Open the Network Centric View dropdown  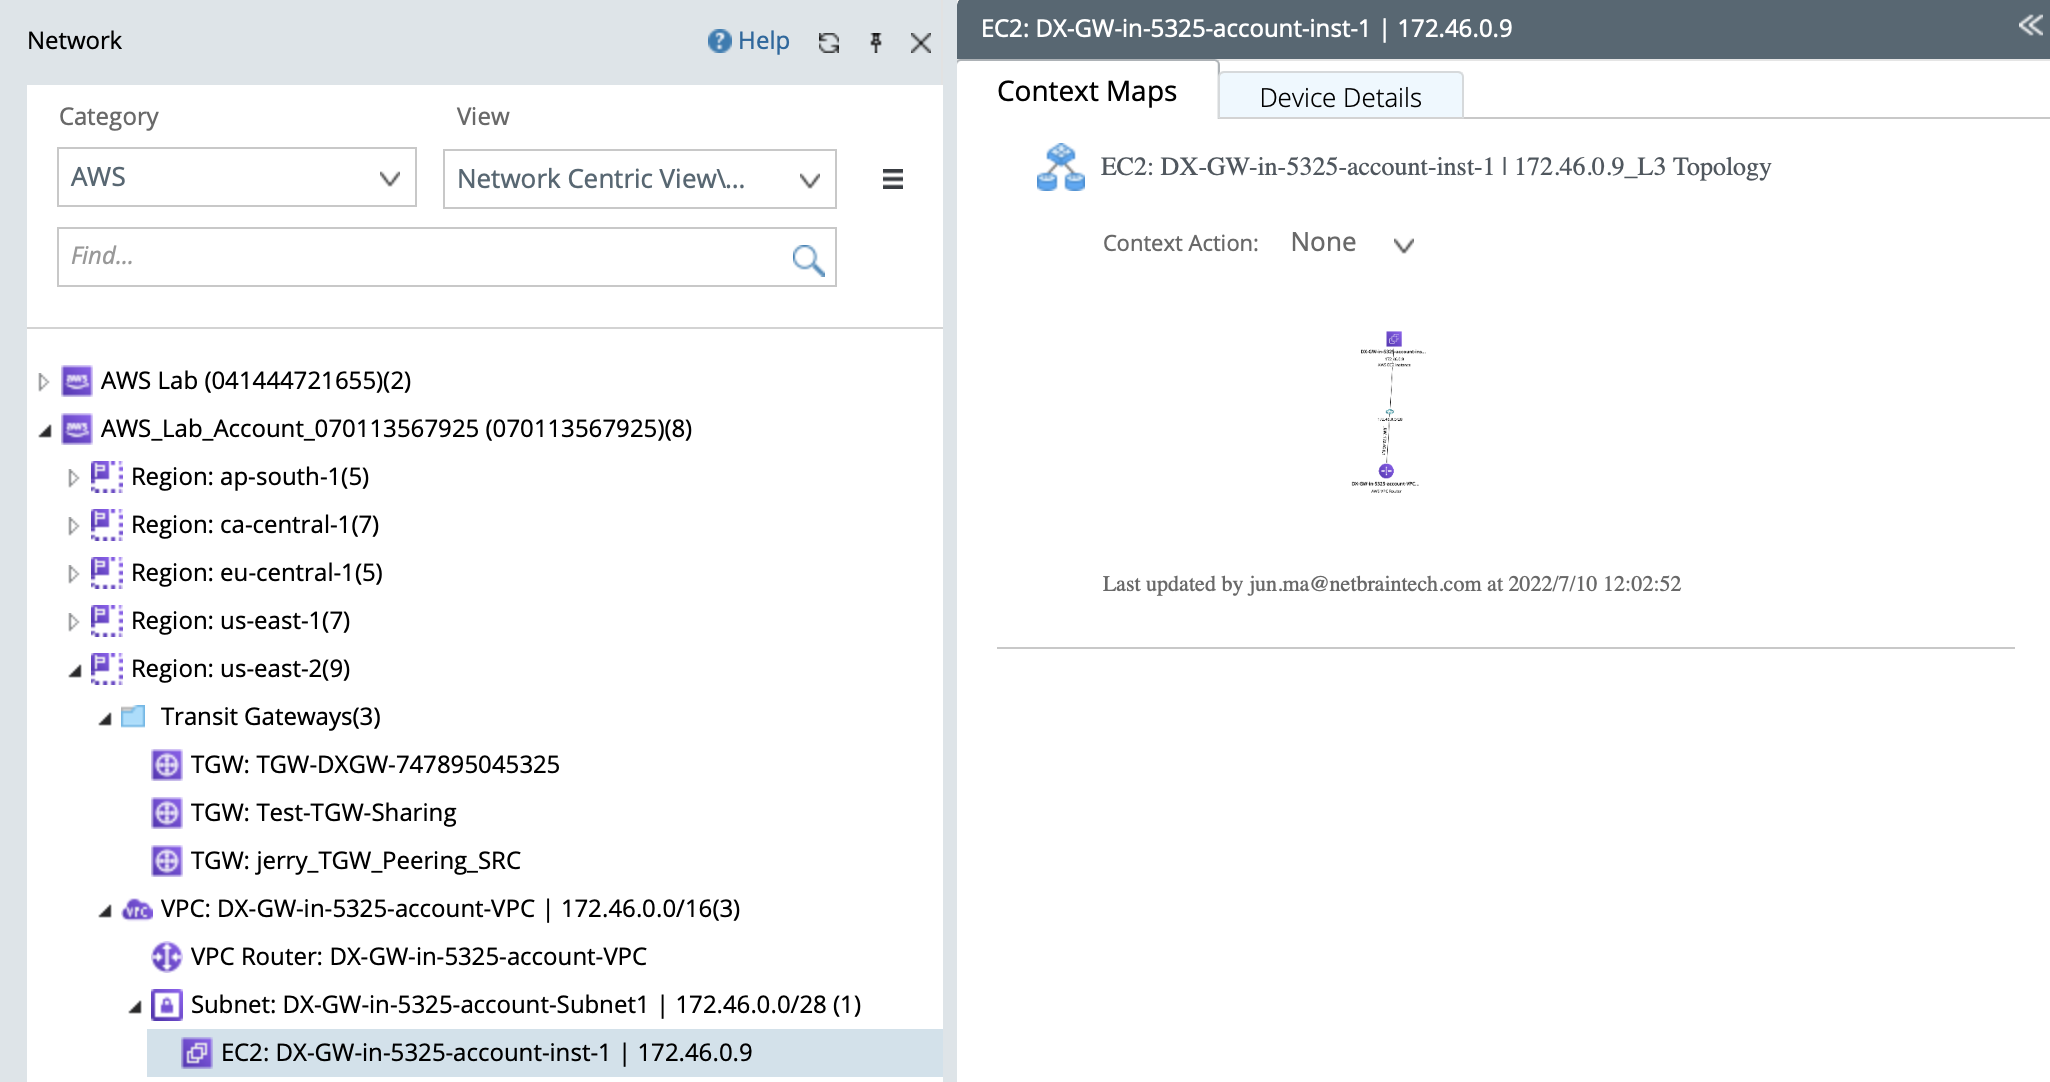click(x=639, y=179)
